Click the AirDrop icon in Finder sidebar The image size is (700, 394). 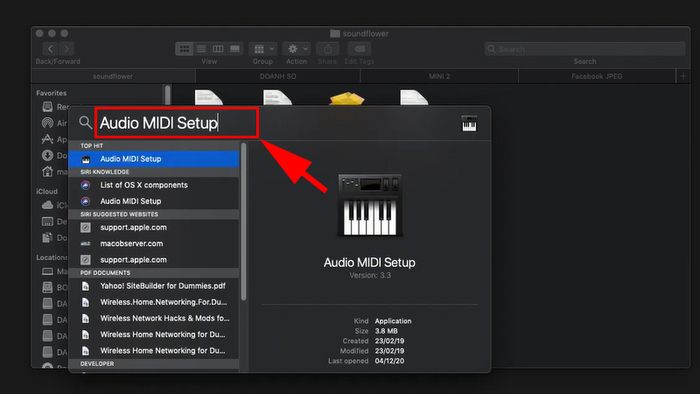pos(47,123)
